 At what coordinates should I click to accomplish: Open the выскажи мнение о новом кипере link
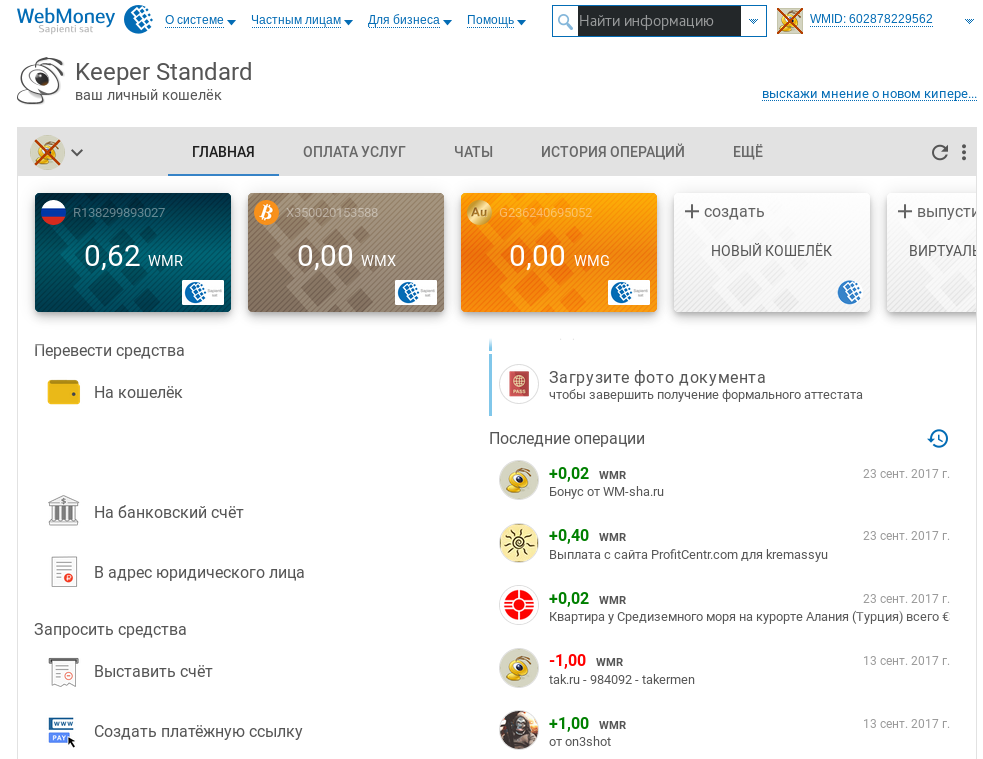[868, 94]
